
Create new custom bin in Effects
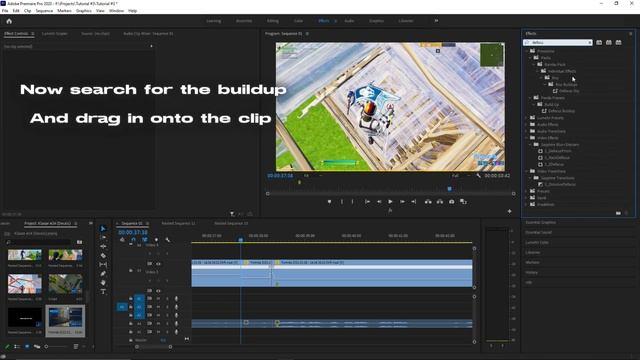(x=618, y=213)
